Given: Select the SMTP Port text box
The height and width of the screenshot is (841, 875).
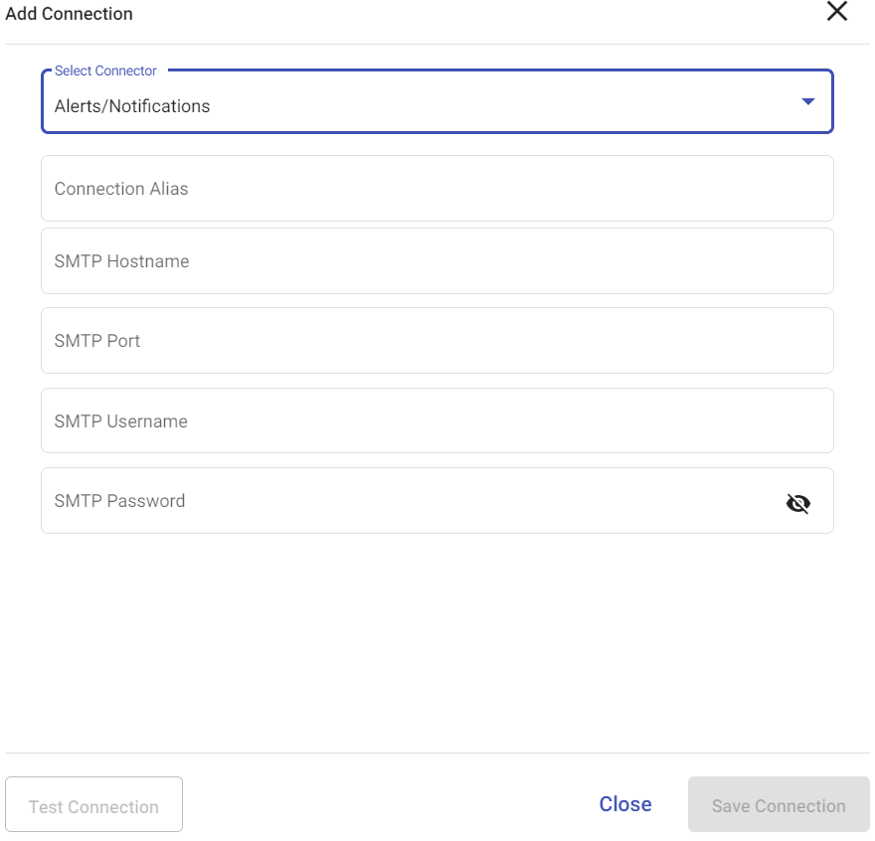Looking at the screenshot, I should coord(437,340).
